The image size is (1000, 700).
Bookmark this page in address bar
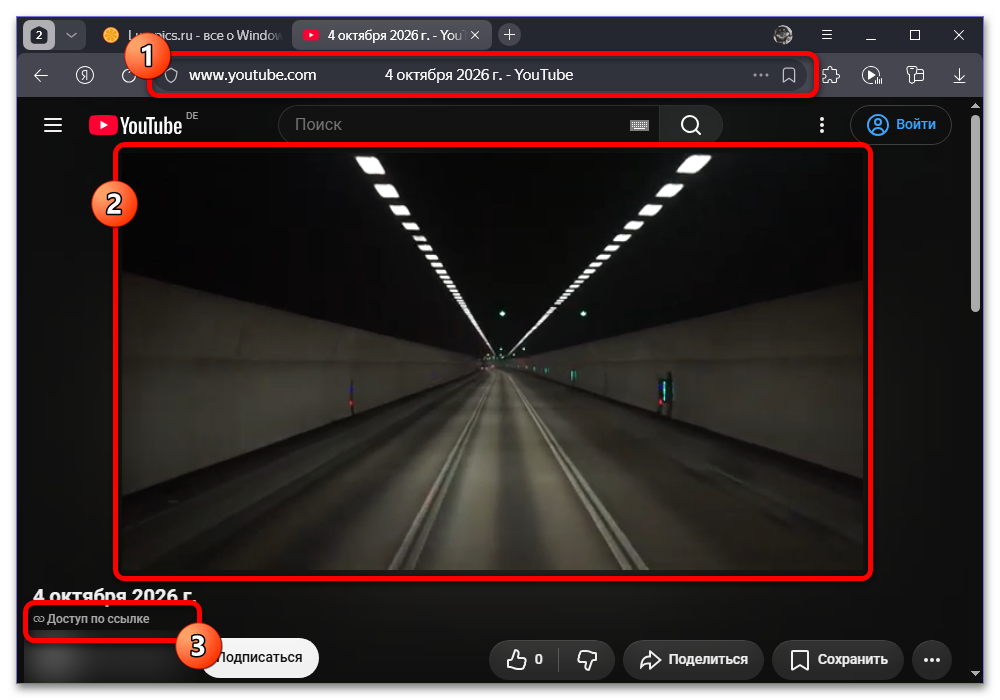tap(789, 75)
